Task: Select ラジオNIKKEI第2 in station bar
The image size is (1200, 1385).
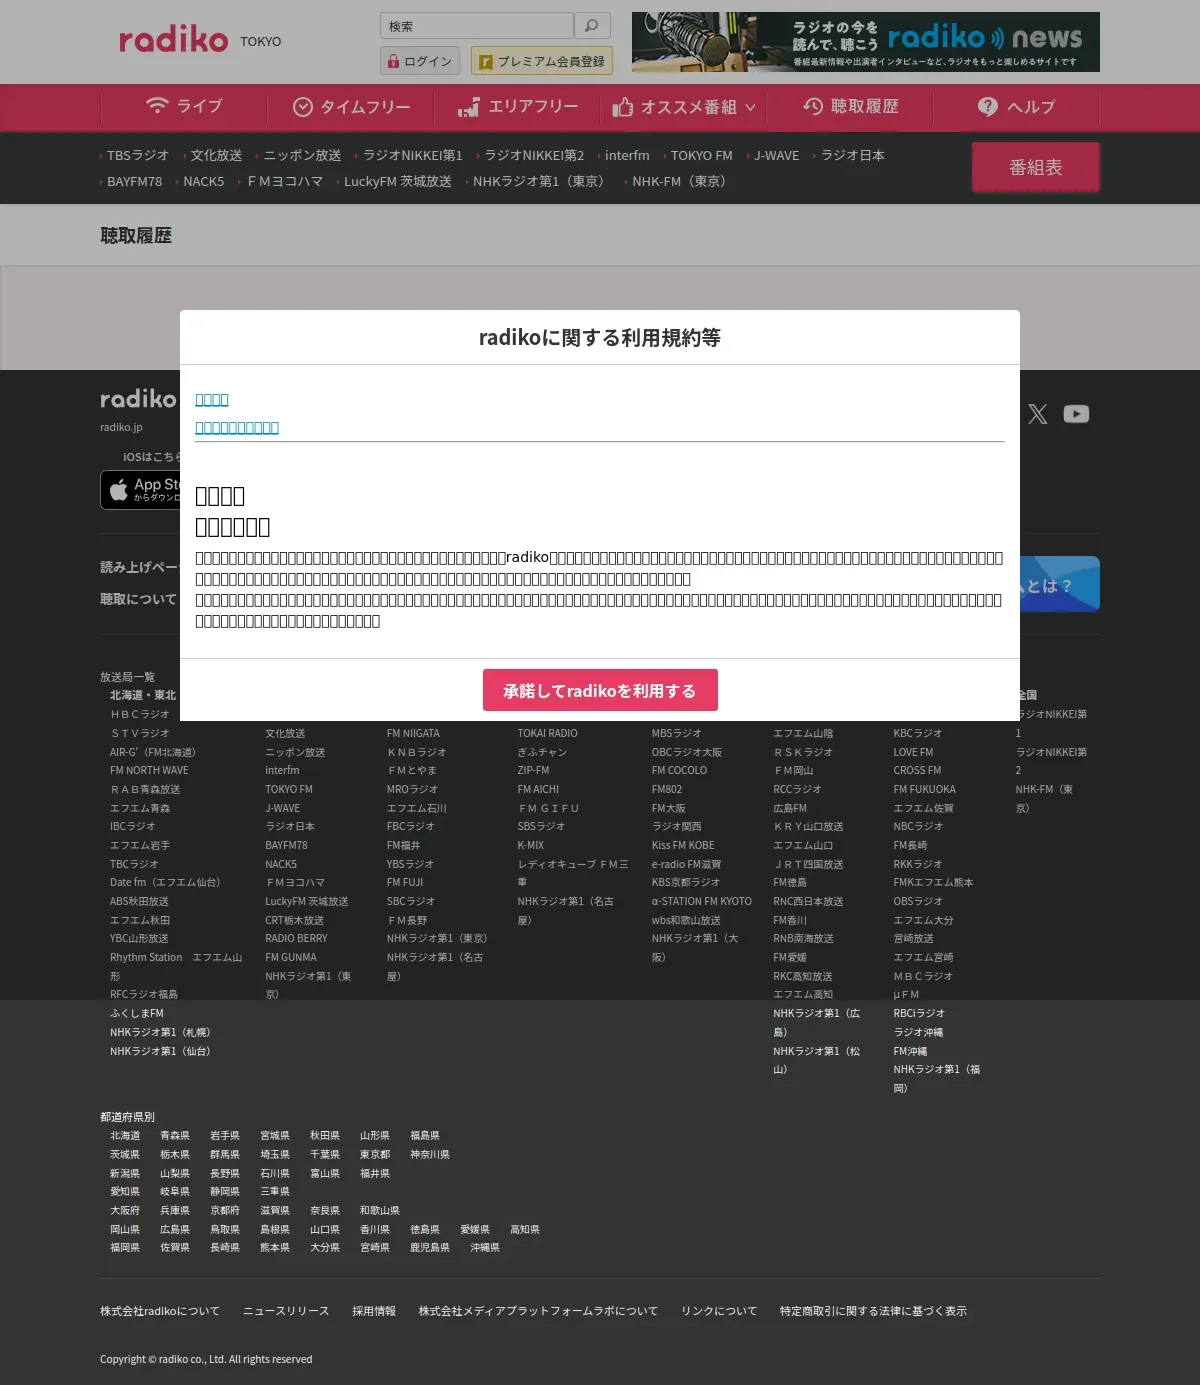Action: (534, 156)
